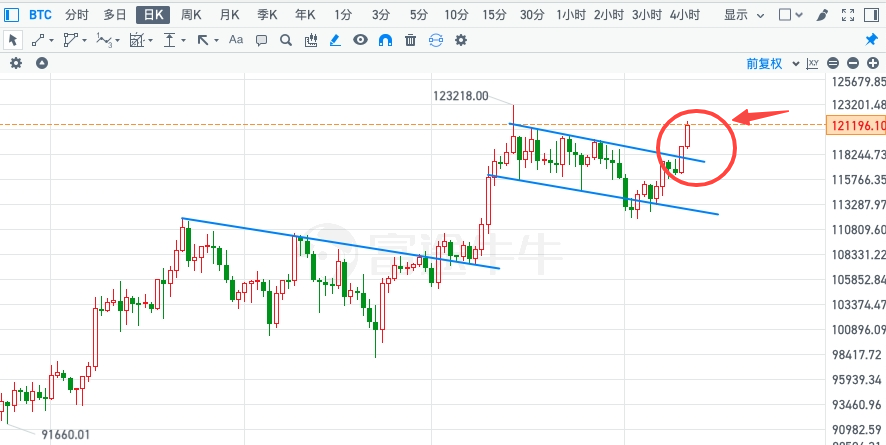Select the 1小时 hourly interval
Viewport: 886px width, 445px height.
pos(571,15)
